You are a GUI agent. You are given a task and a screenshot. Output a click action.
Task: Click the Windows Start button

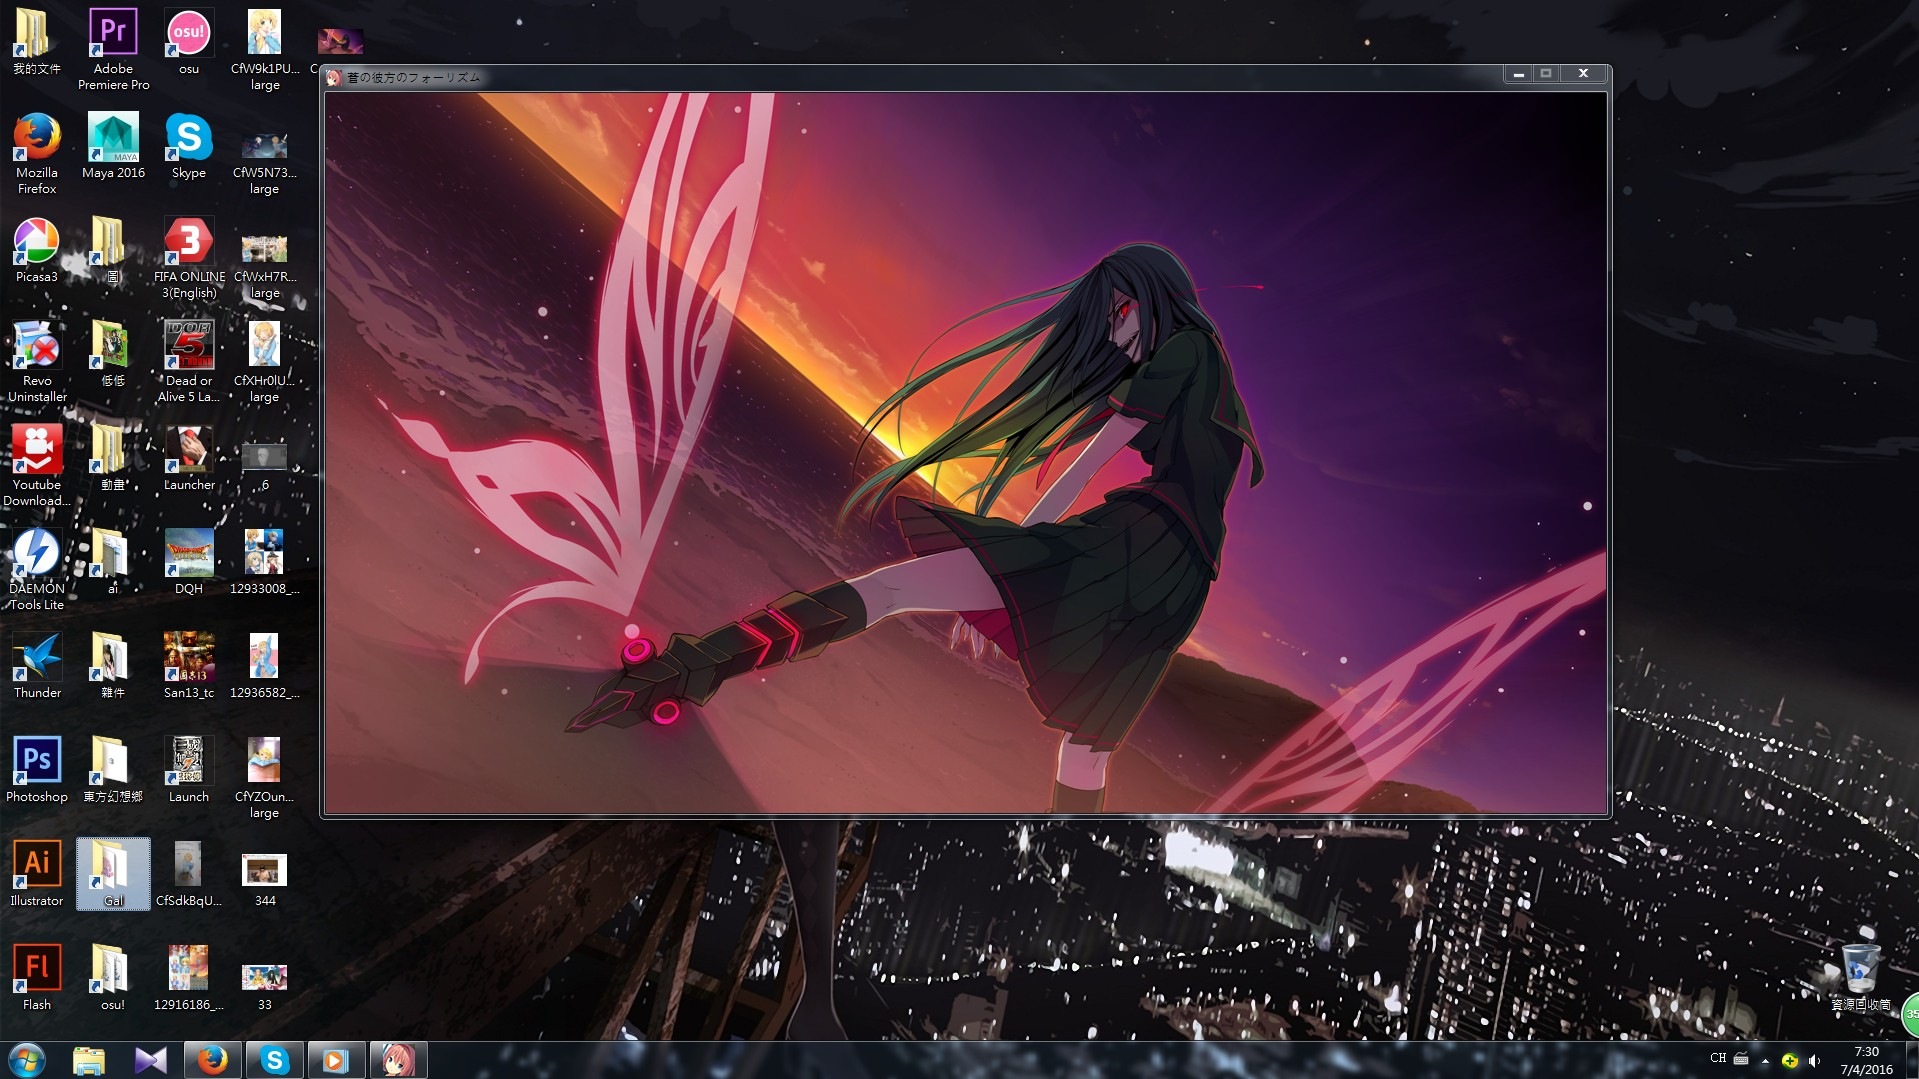[27, 1060]
